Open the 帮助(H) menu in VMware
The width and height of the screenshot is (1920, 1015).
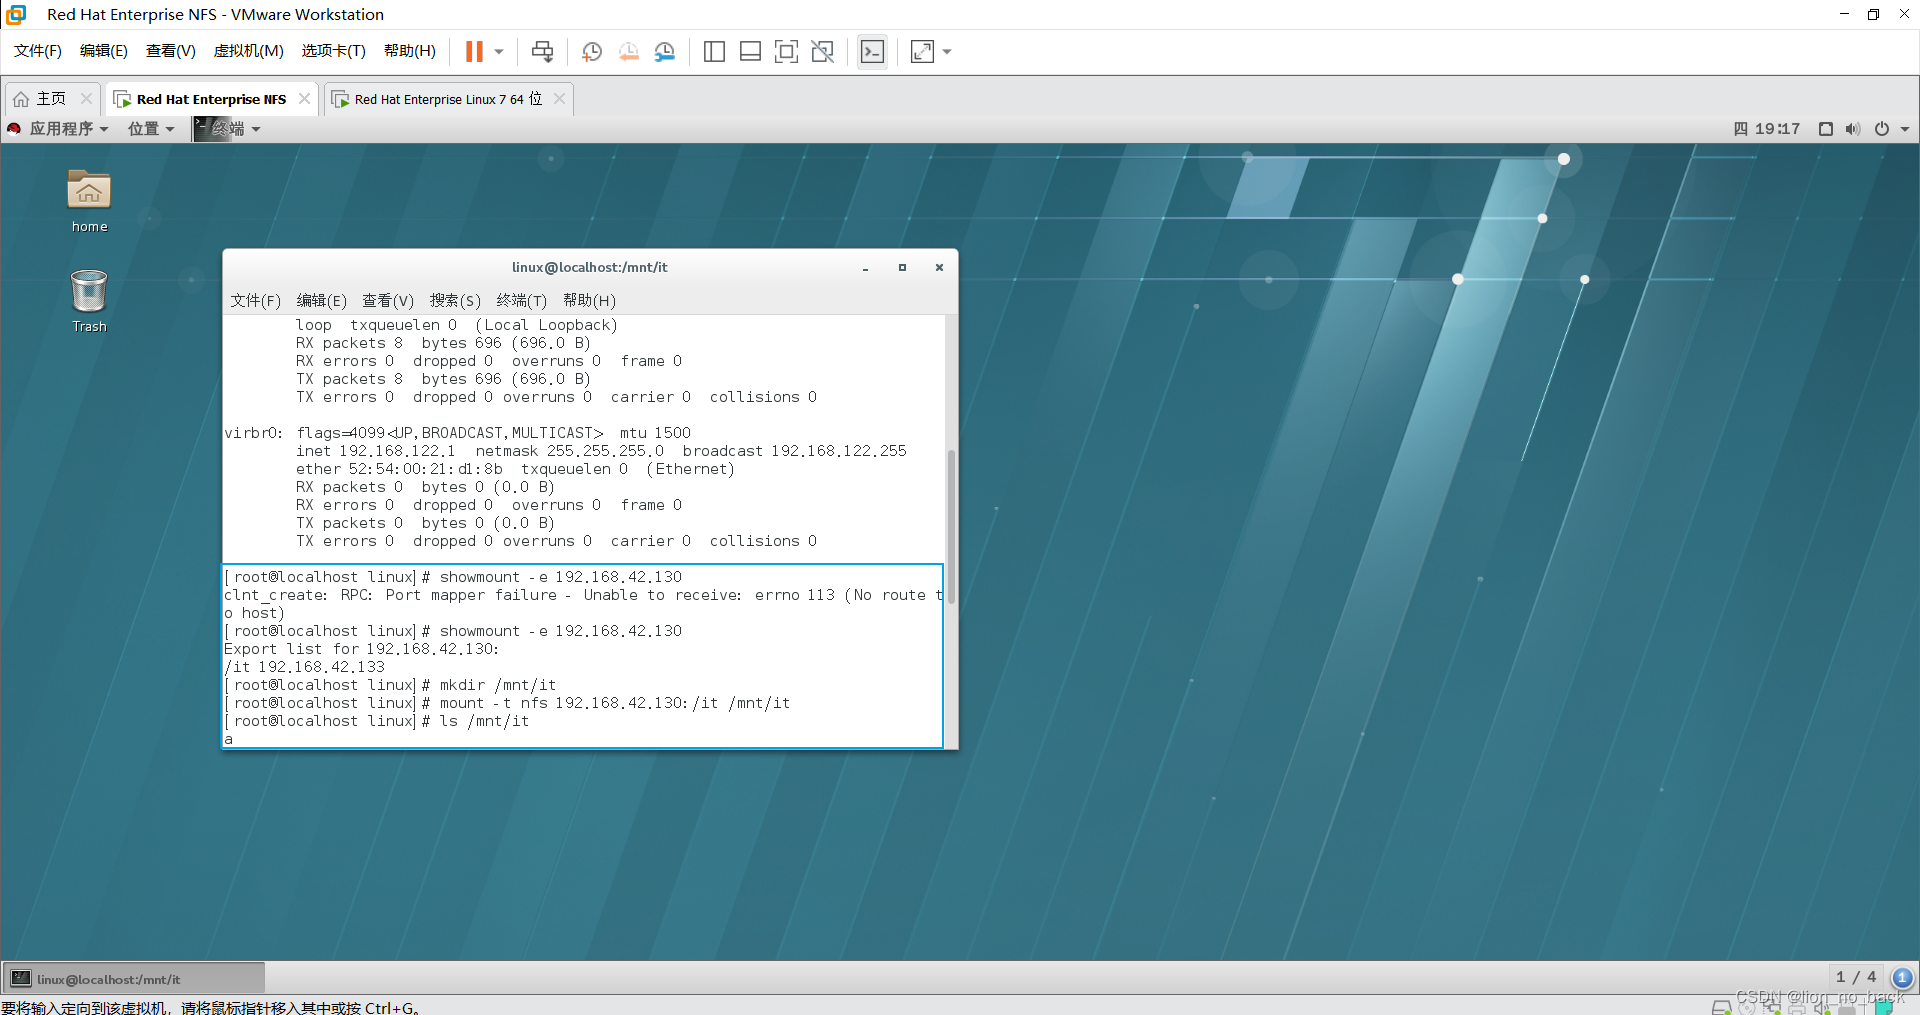click(x=410, y=51)
